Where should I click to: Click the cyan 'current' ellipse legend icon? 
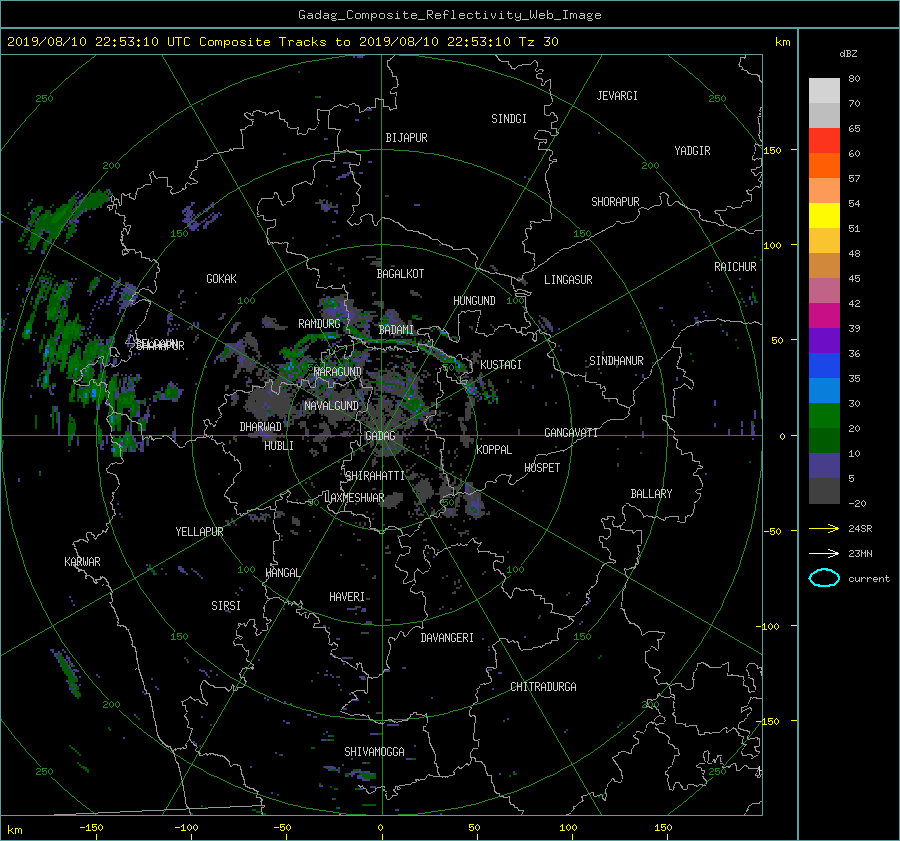coord(824,578)
